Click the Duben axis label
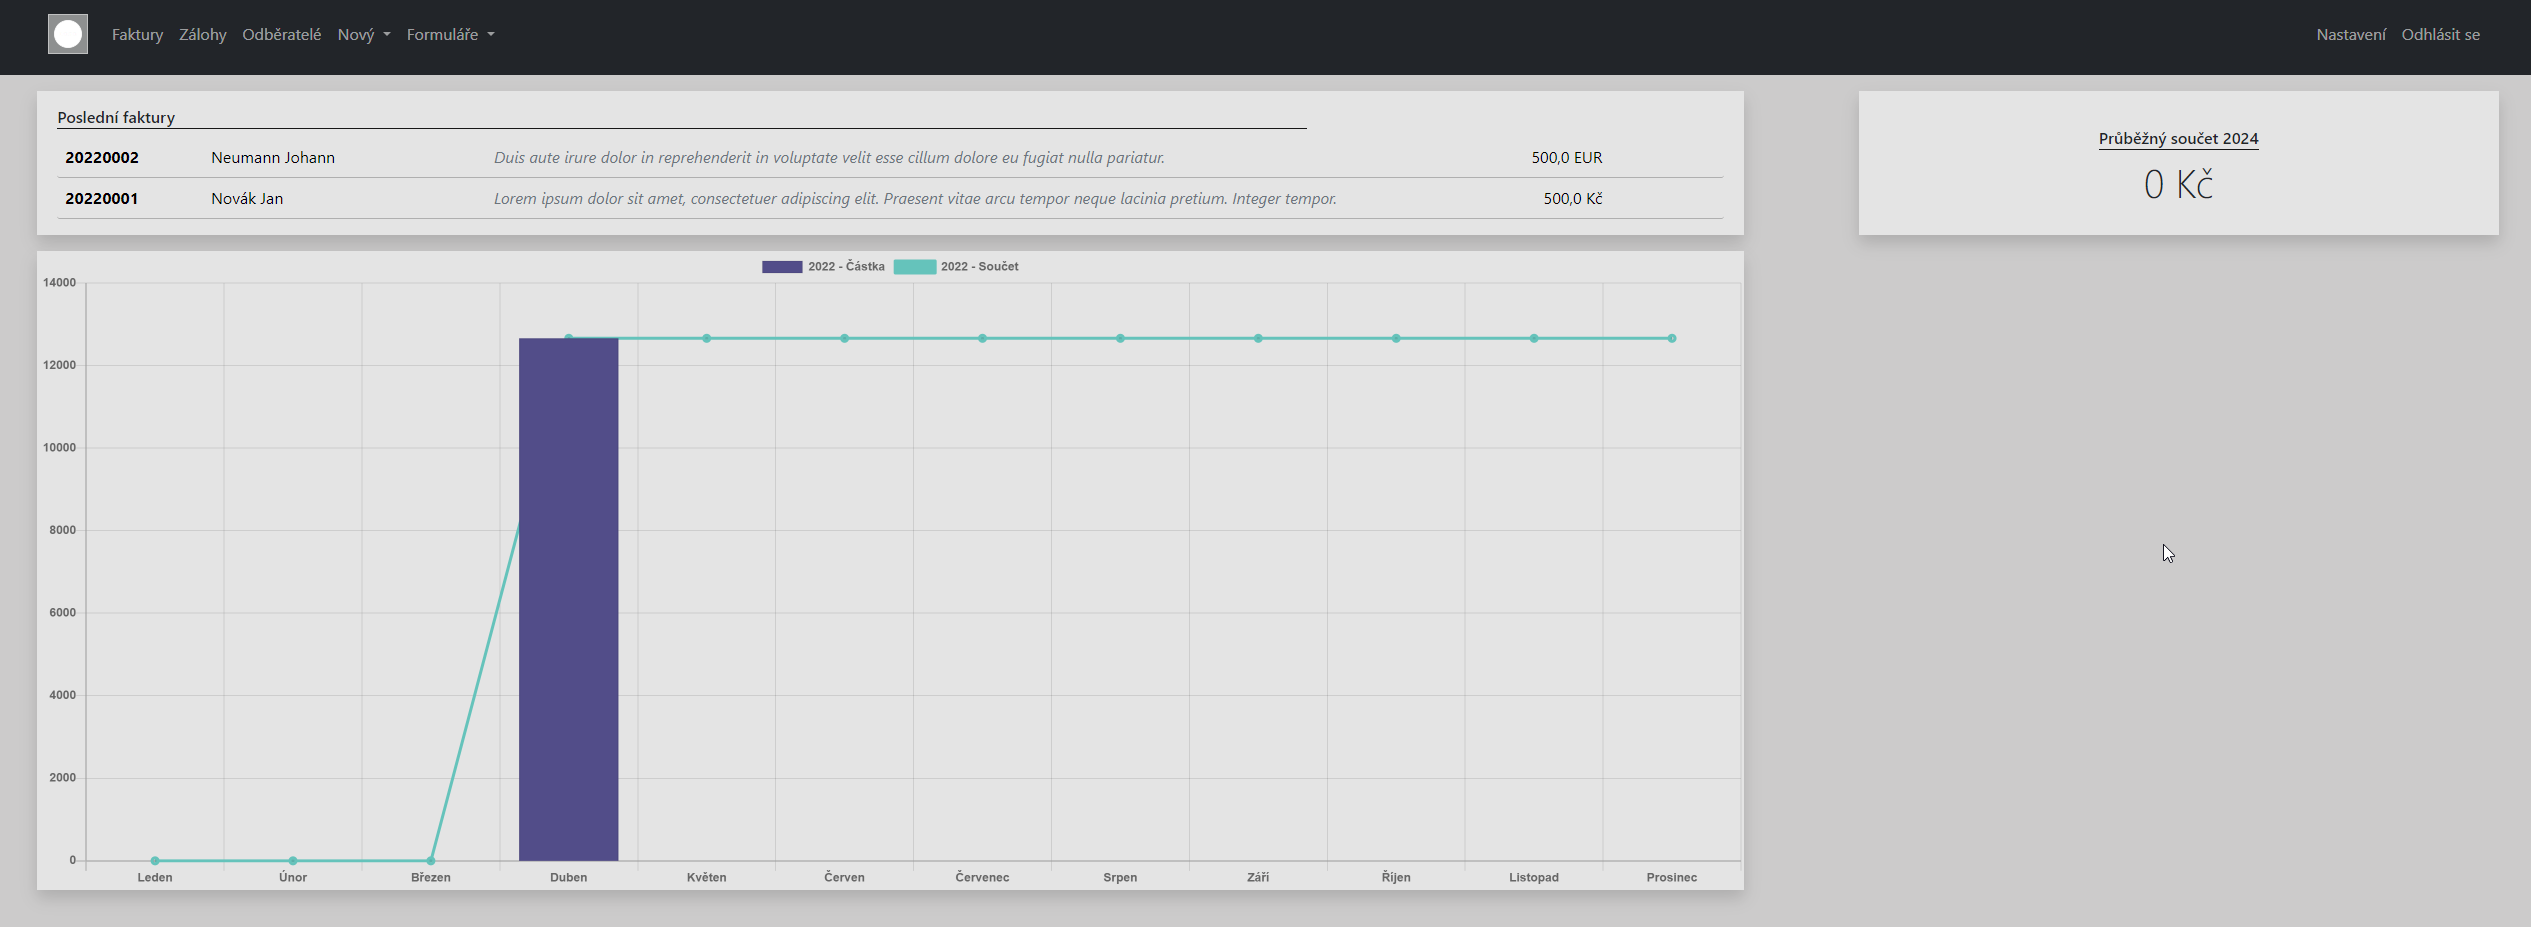This screenshot has height=927, width=2531. (568, 877)
